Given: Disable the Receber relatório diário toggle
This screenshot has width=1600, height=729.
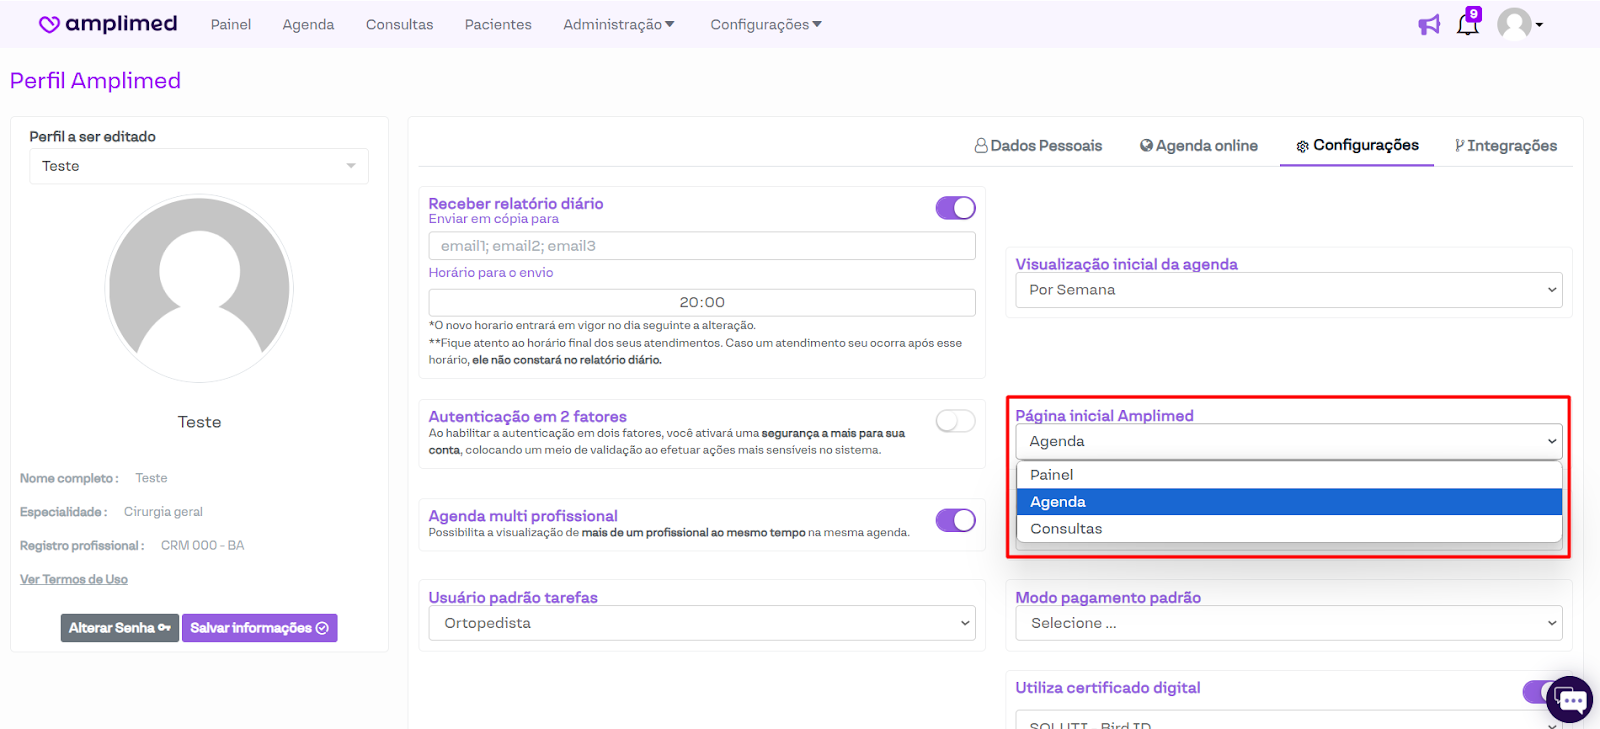Looking at the screenshot, I should click(955, 208).
